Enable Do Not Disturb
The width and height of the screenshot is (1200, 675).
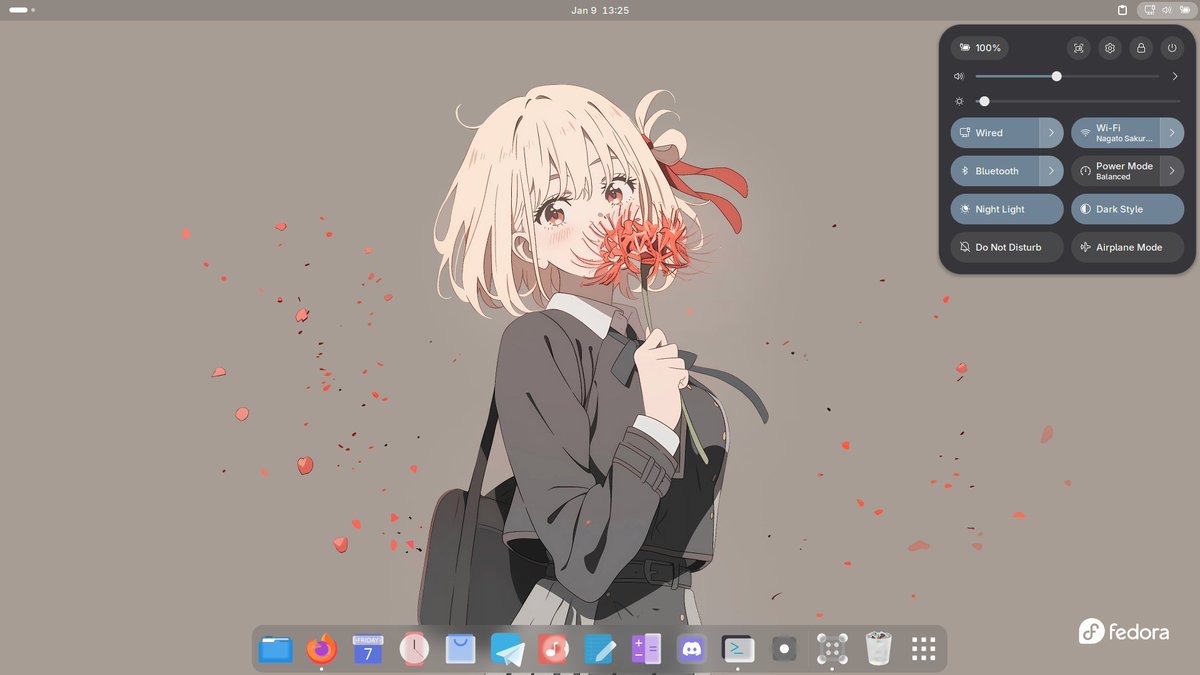[x=1007, y=247]
